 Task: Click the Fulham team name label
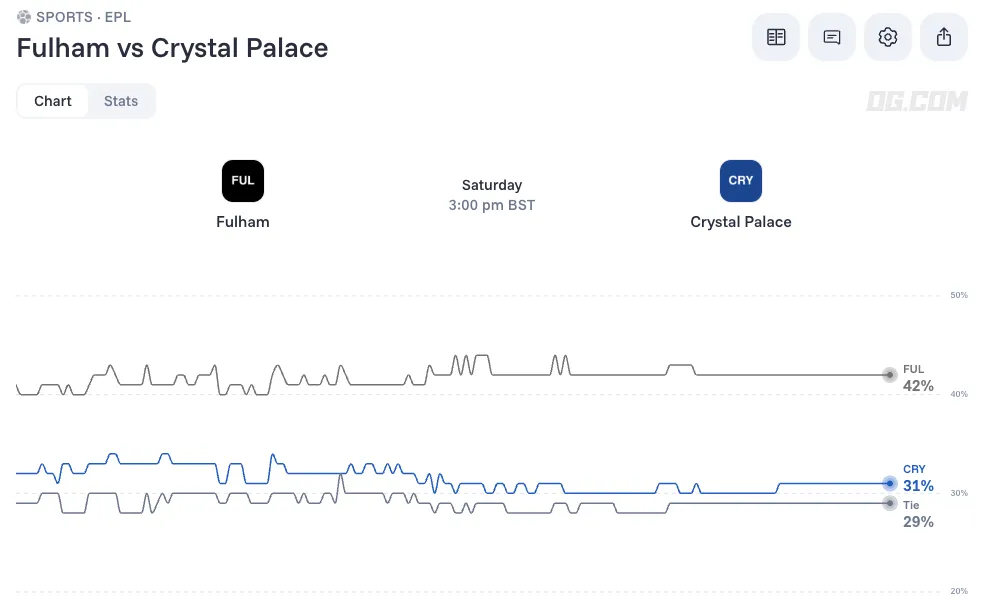click(243, 222)
